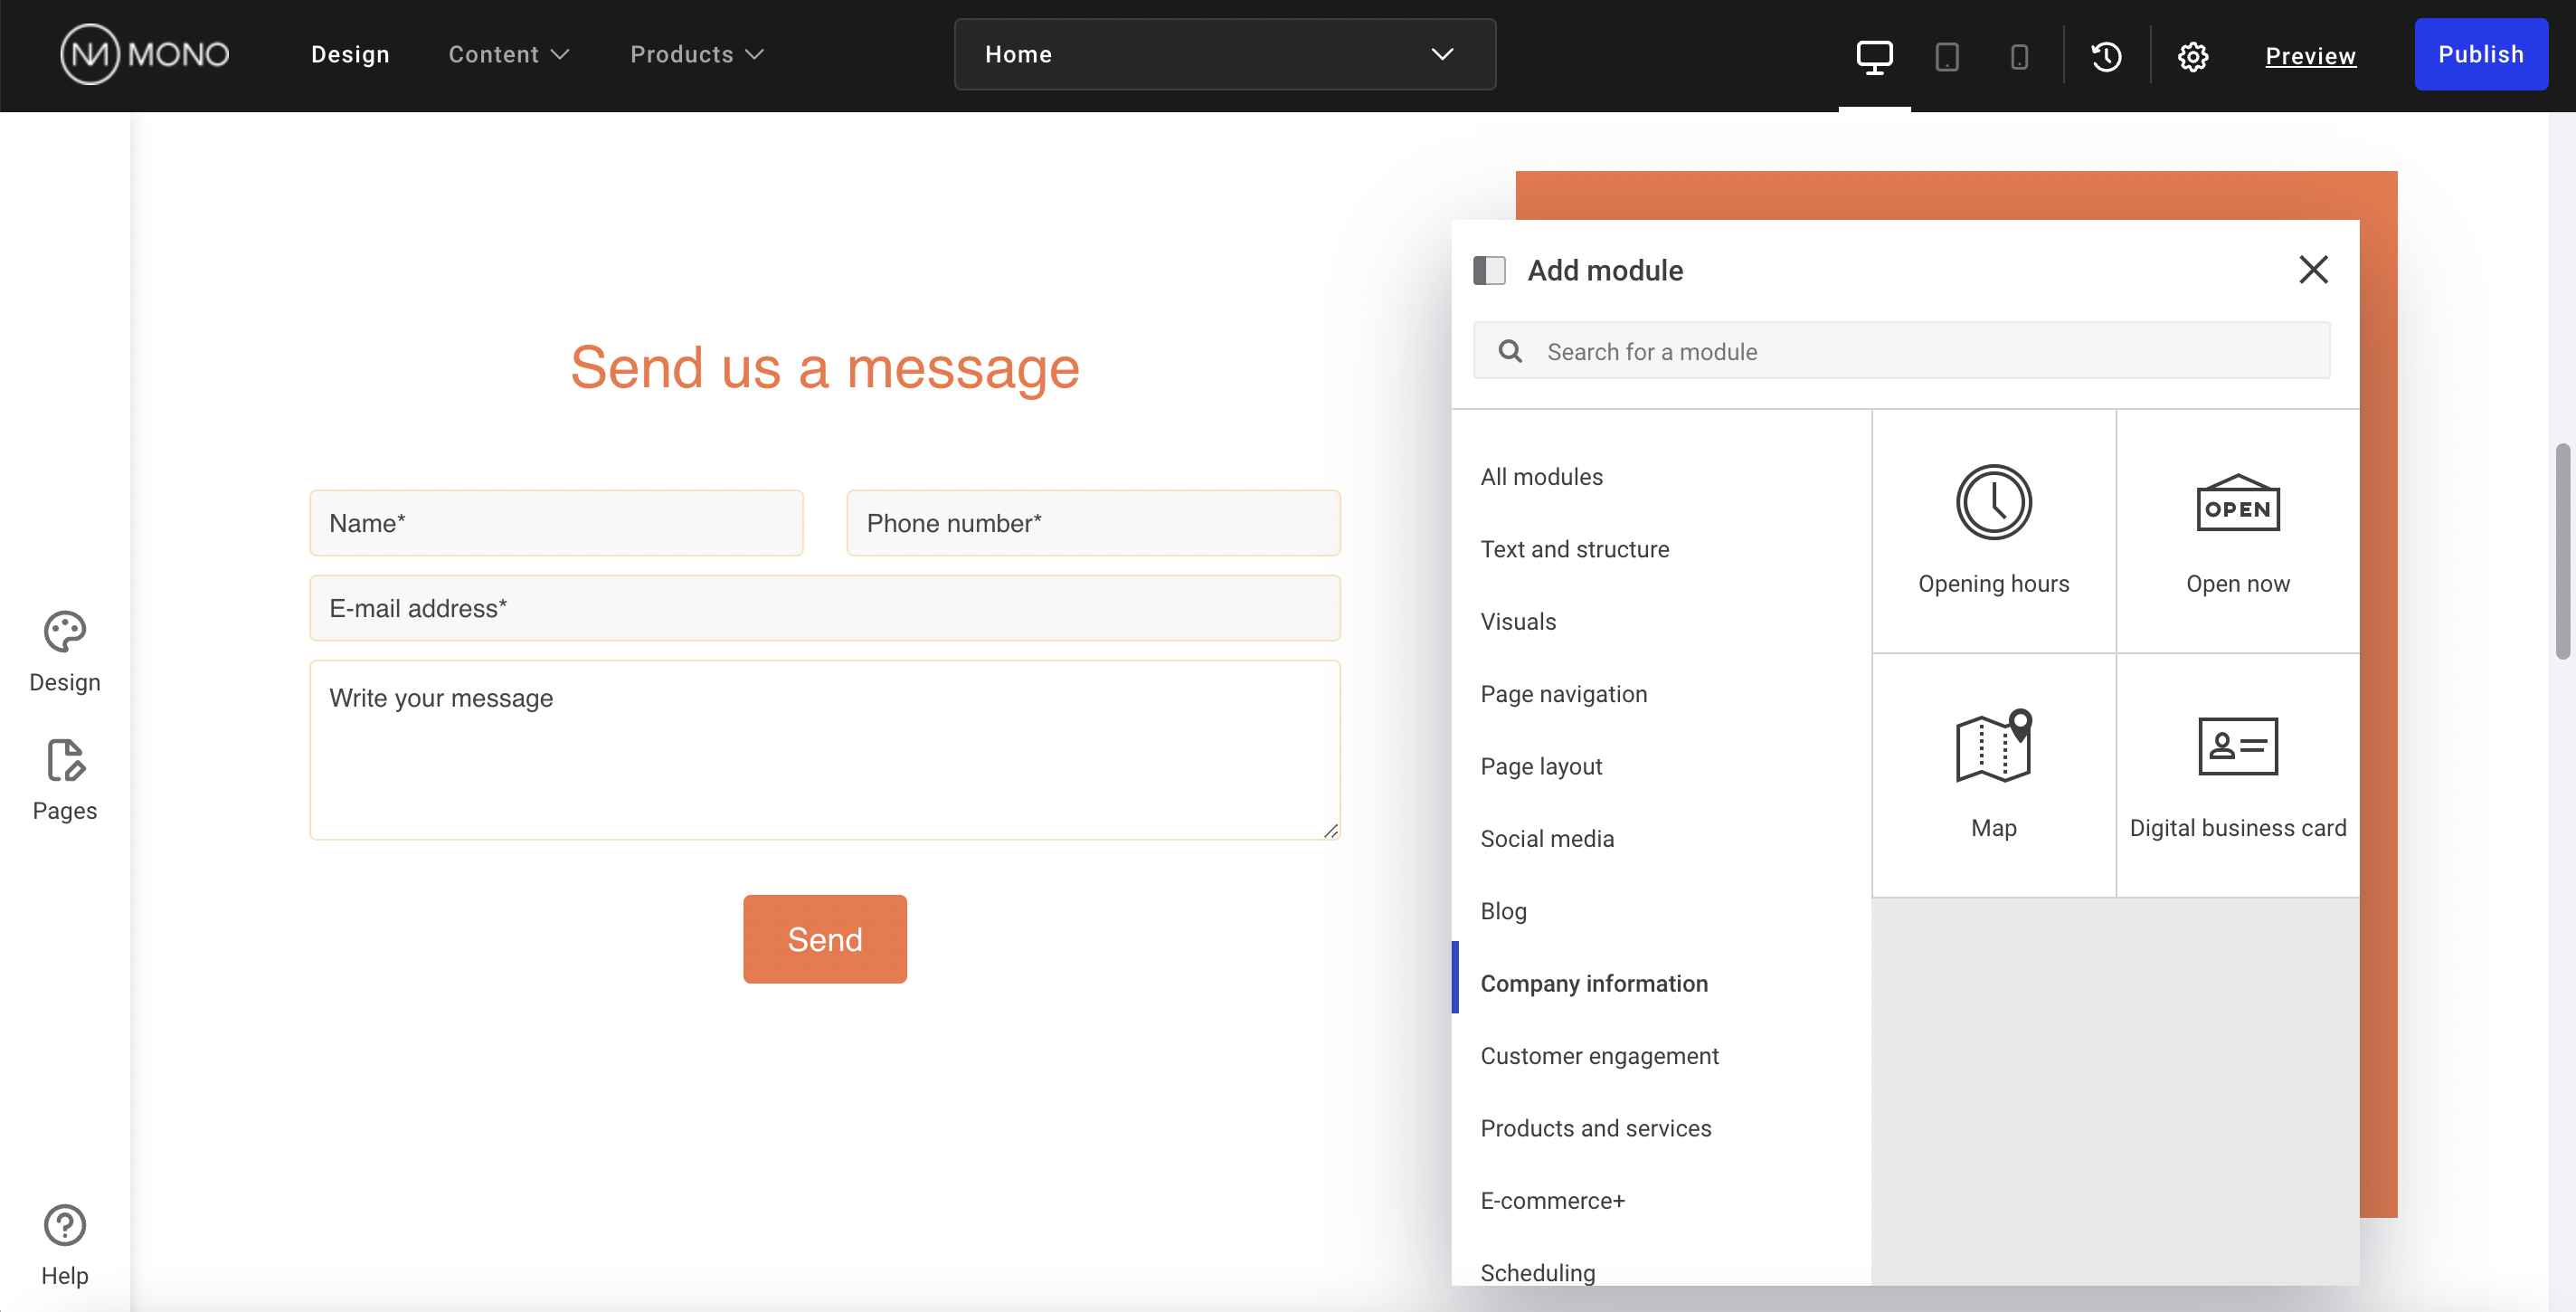Select the 'Send us a message' heading
Image resolution: width=2576 pixels, height=1312 pixels.
[x=824, y=367]
